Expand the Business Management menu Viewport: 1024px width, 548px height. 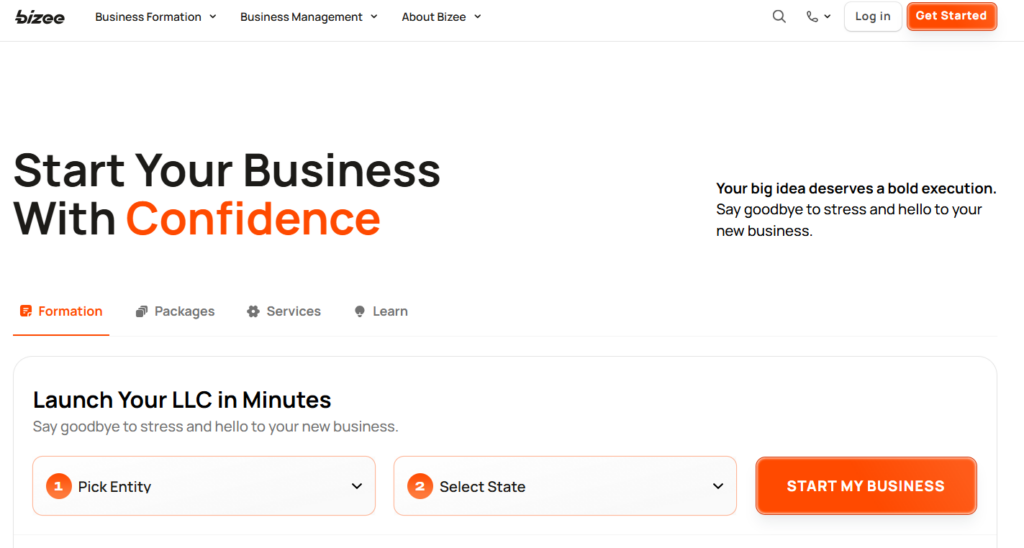tap(308, 16)
